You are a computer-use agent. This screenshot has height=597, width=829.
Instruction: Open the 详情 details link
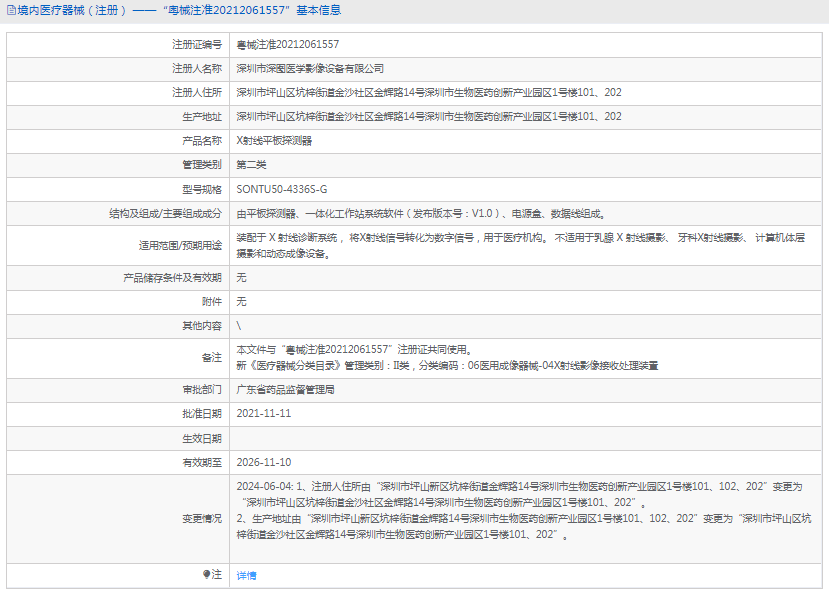pyautogui.click(x=246, y=576)
